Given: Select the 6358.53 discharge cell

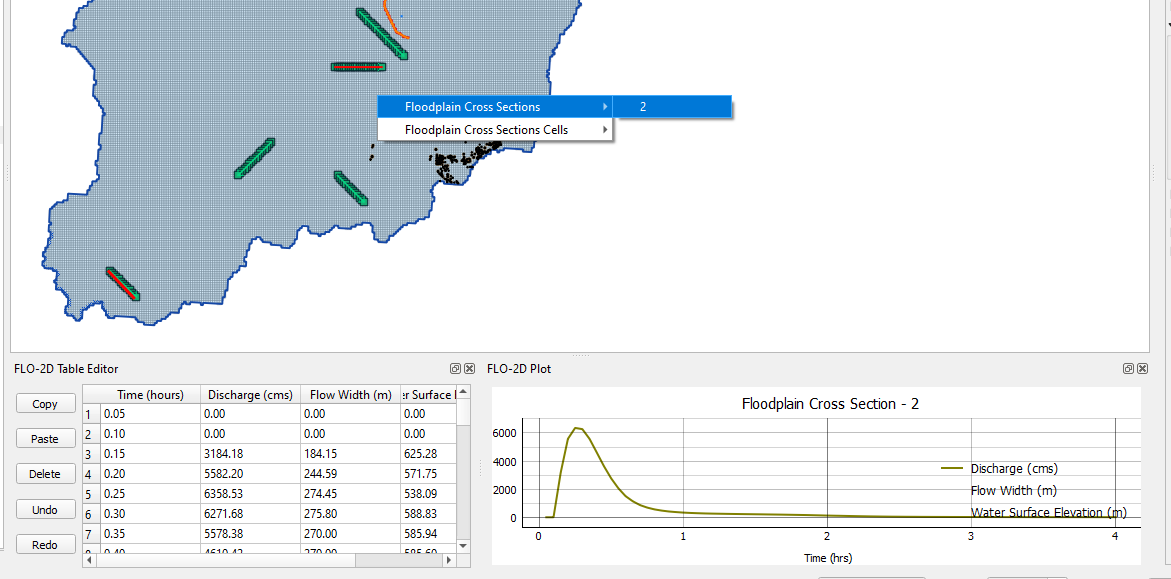Looking at the screenshot, I should [x=249, y=494].
